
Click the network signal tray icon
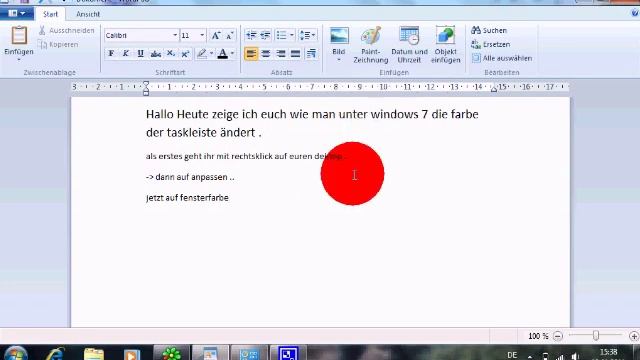click(560, 357)
